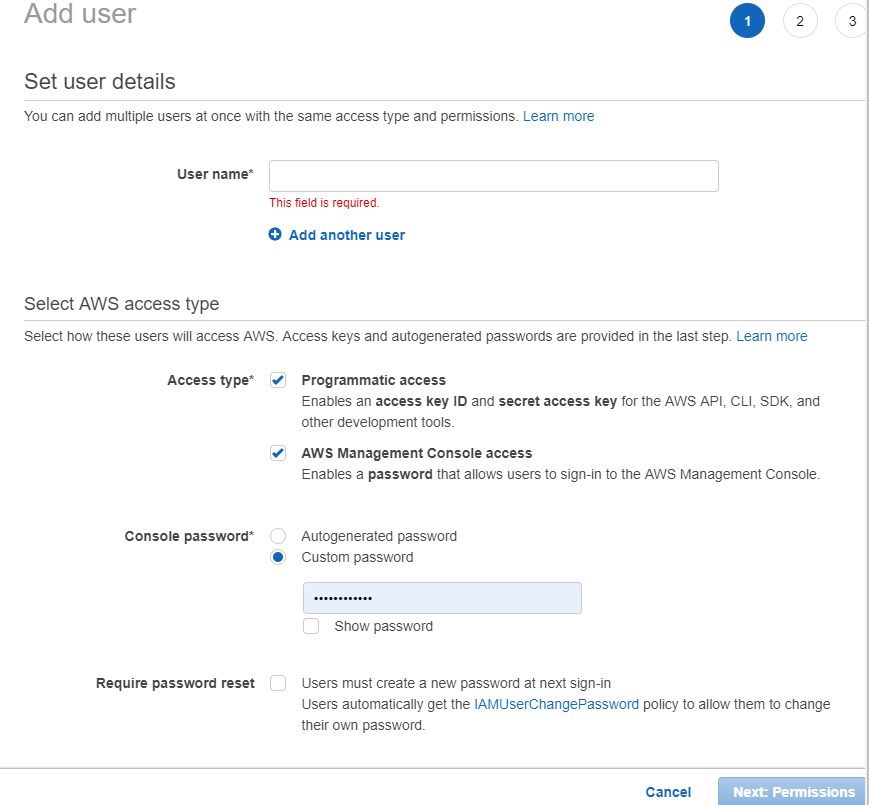This screenshot has height=805, width=869.
Task: Open the IAMUserChangePassword policy link
Action: click(556, 704)
